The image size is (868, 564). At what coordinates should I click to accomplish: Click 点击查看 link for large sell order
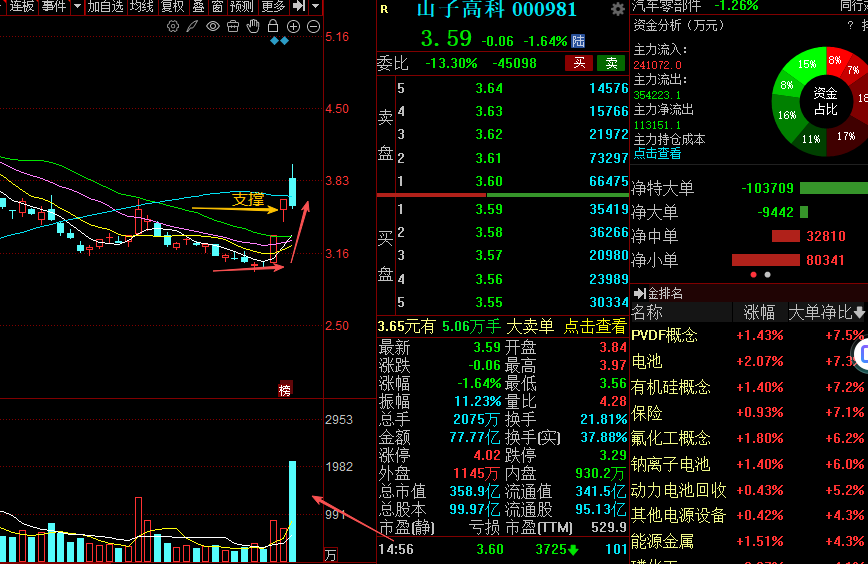click(x=595, y=327)
